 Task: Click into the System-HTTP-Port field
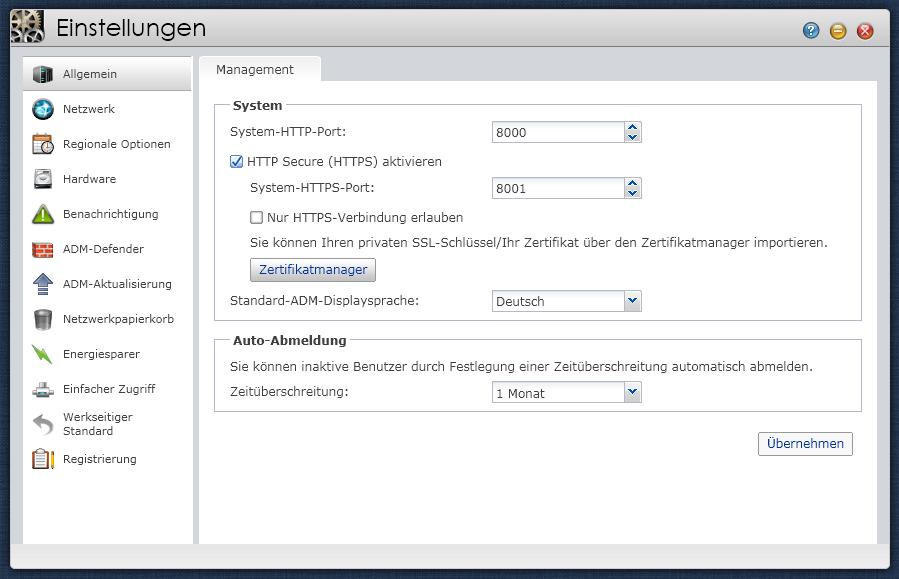click(558, 132)
